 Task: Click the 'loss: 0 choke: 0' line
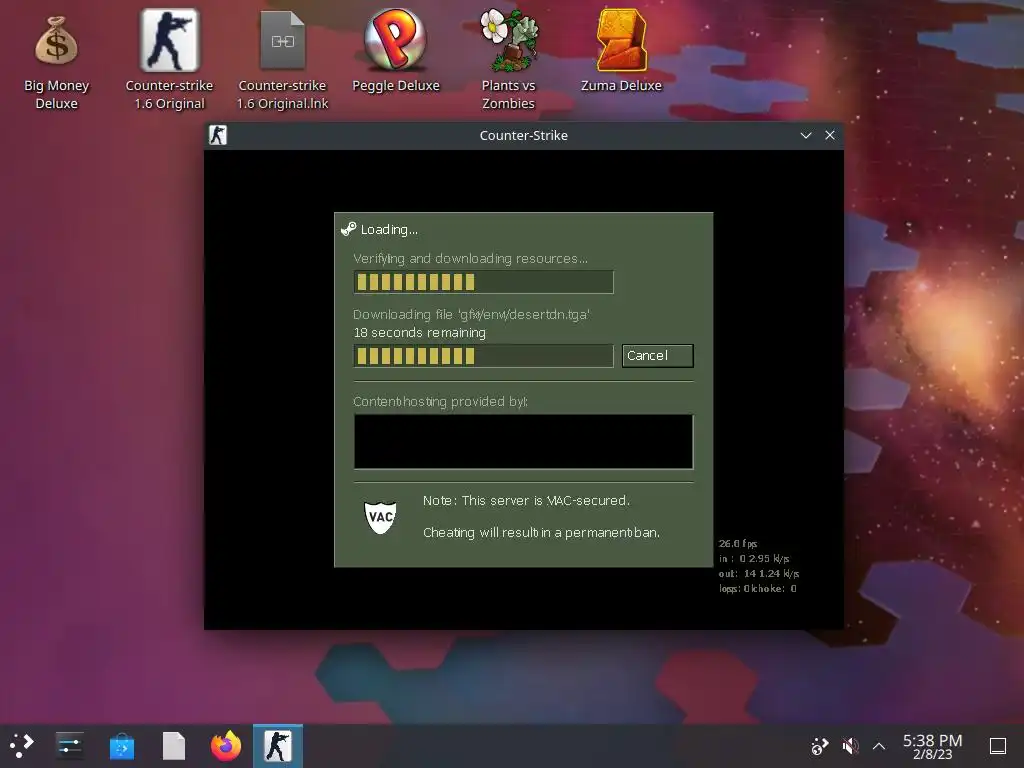click(758, 589)
